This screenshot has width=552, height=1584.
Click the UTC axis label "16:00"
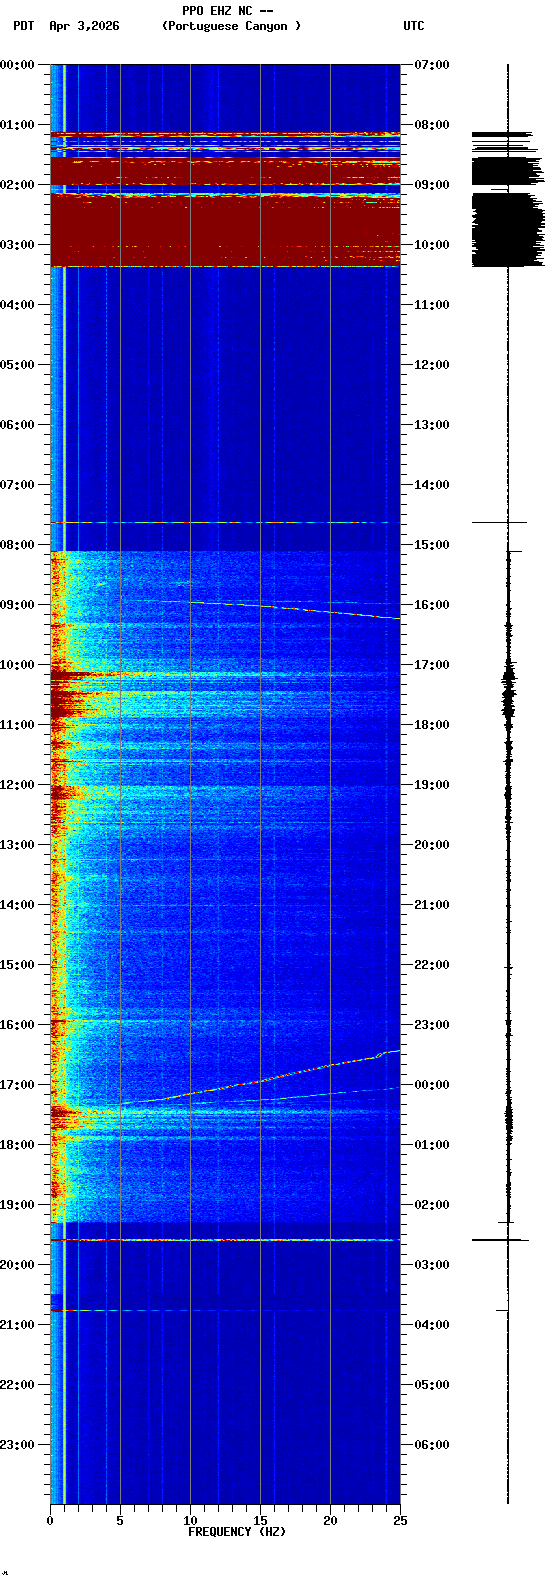(432, 605)
